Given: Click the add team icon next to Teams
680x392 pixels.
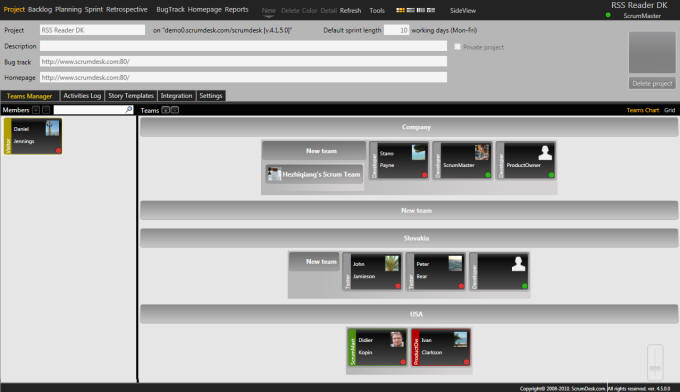Looking at the screenshot, I should coord(165,110).
